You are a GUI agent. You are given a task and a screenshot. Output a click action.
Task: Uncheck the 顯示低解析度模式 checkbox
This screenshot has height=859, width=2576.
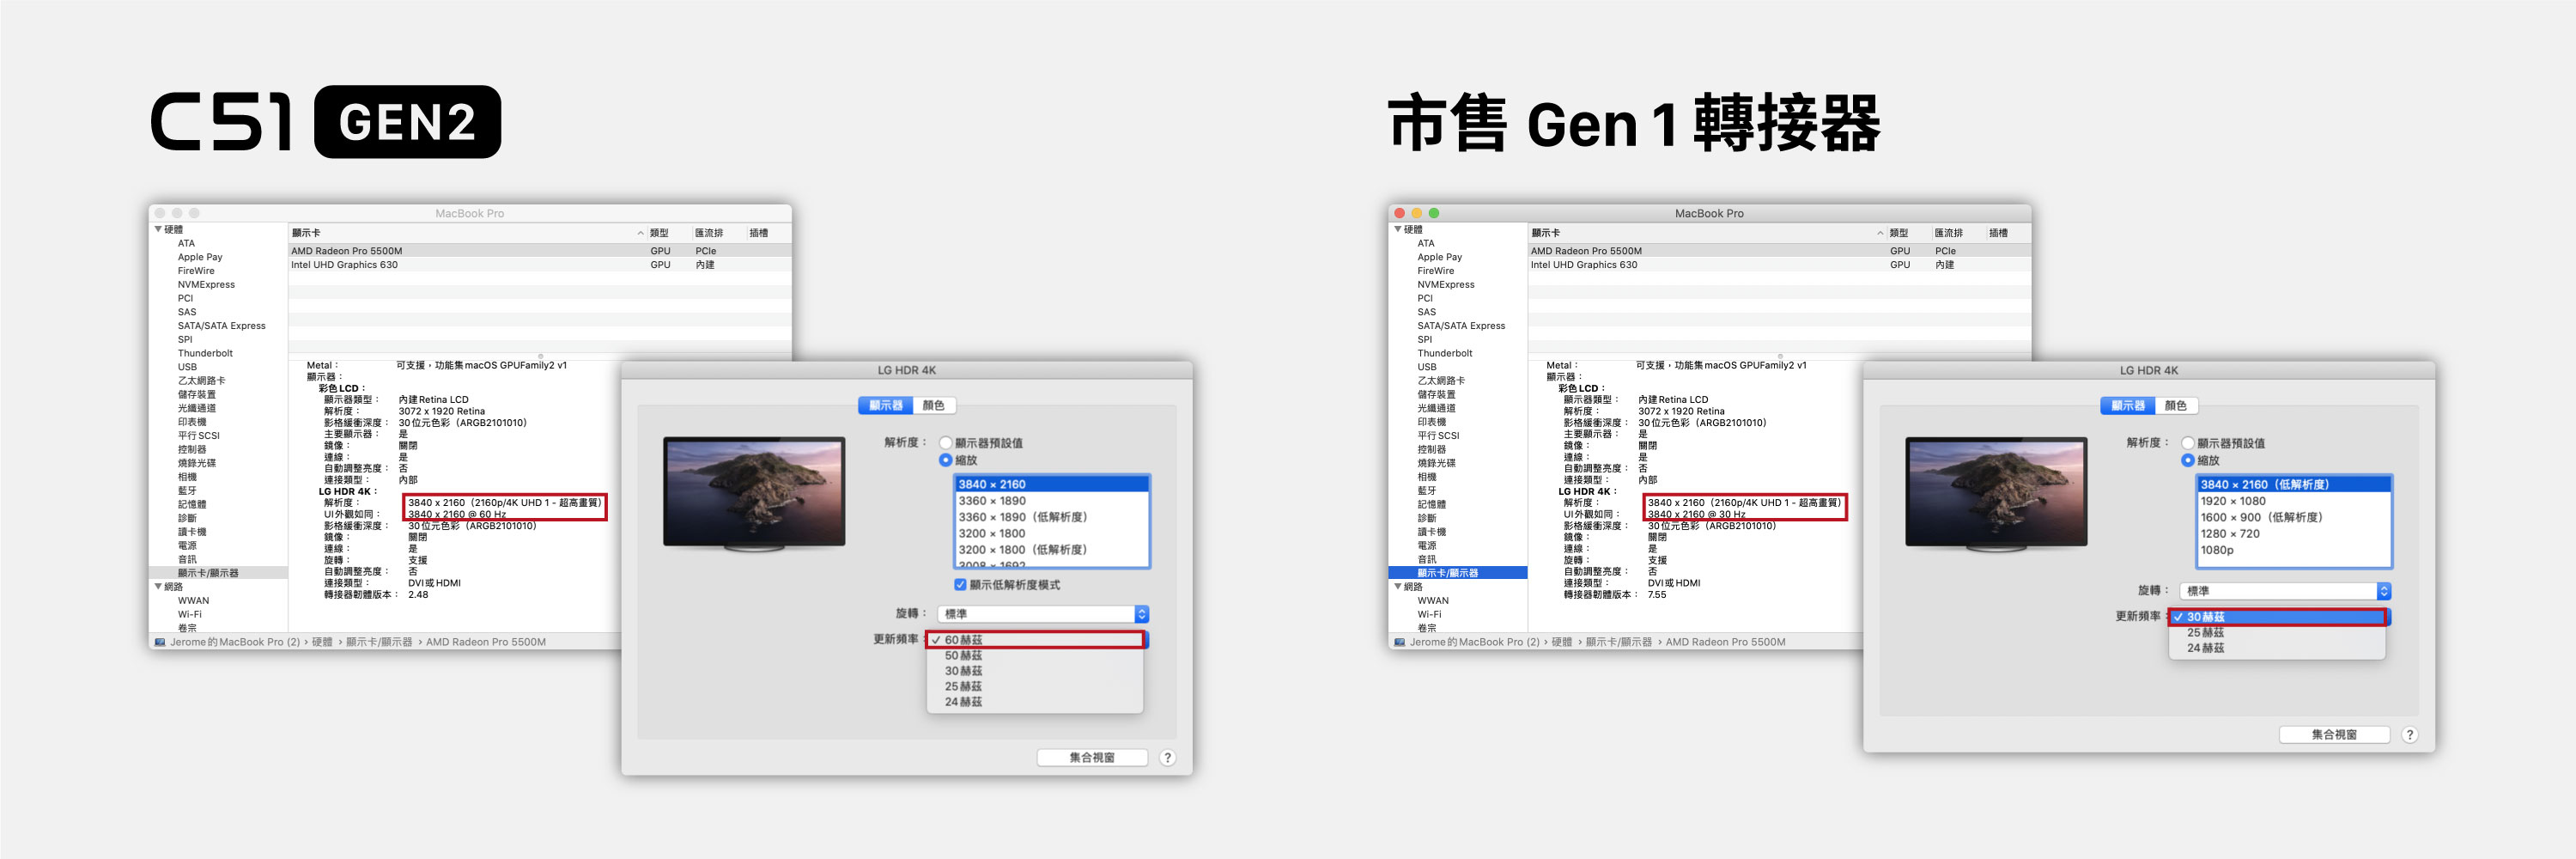[x=960, y=585]
